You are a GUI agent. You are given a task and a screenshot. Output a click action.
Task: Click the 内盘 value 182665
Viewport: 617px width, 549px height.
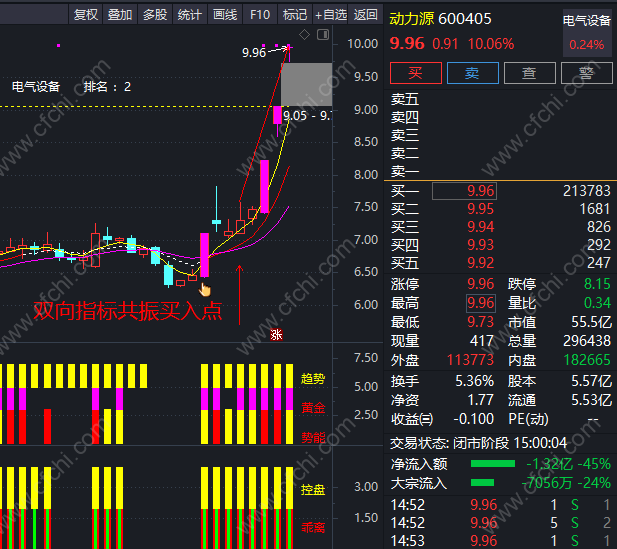pyautogui.click(x=587, y=360)
